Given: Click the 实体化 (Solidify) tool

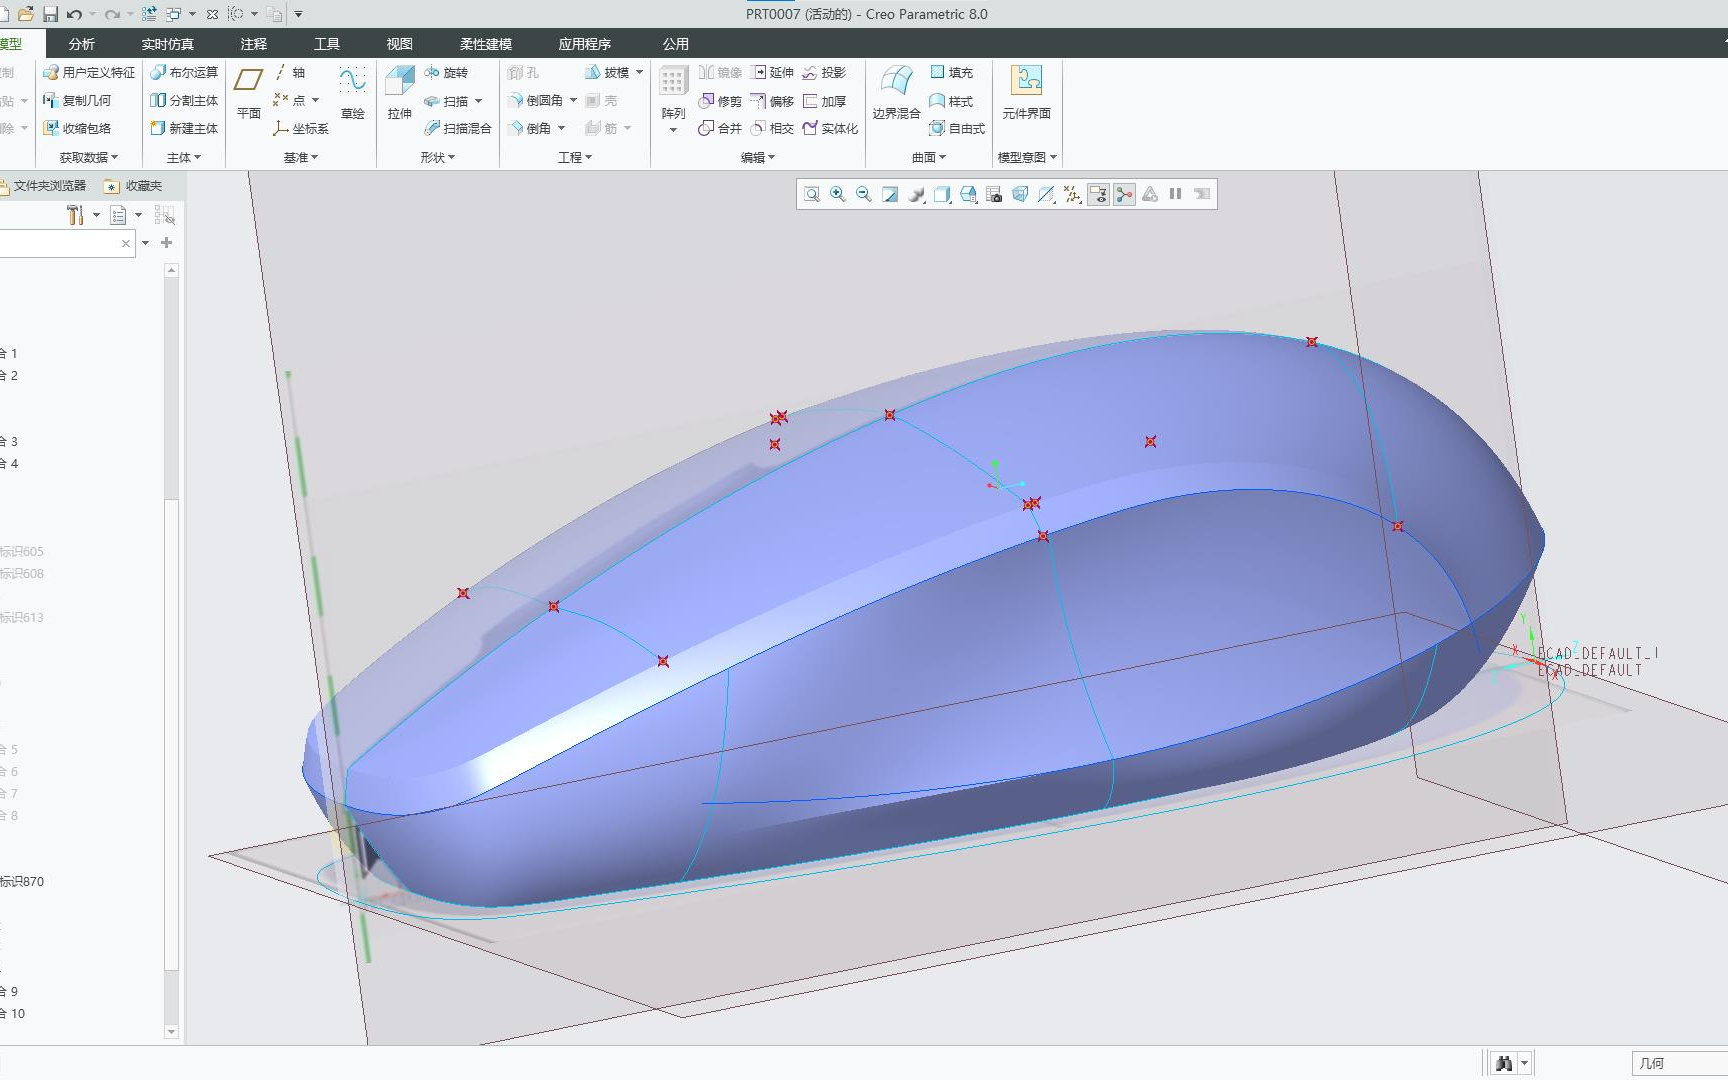Looking at the screenshot, I should [830, 128].
